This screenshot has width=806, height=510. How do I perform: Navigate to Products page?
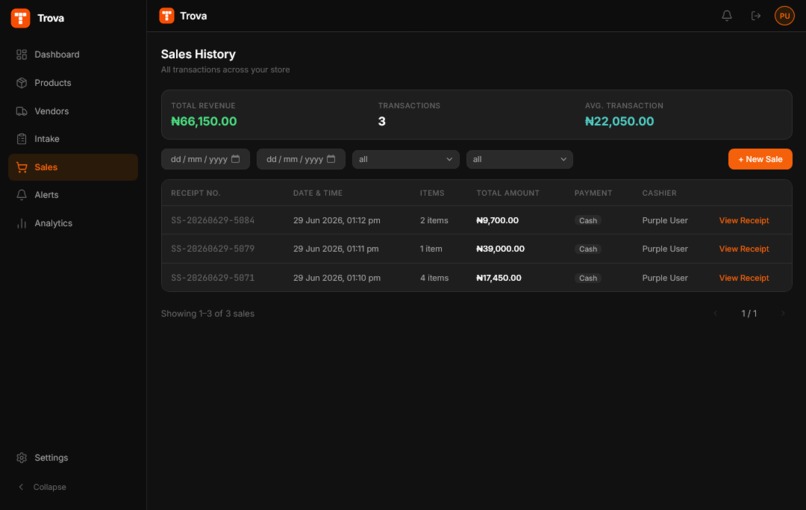(x=73, y=83)
